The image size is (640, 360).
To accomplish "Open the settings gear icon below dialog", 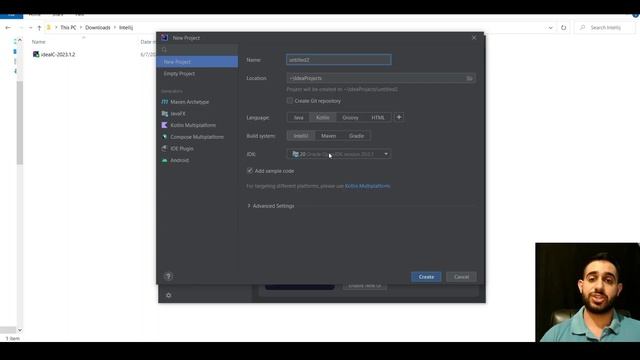I will click(169, 295).
